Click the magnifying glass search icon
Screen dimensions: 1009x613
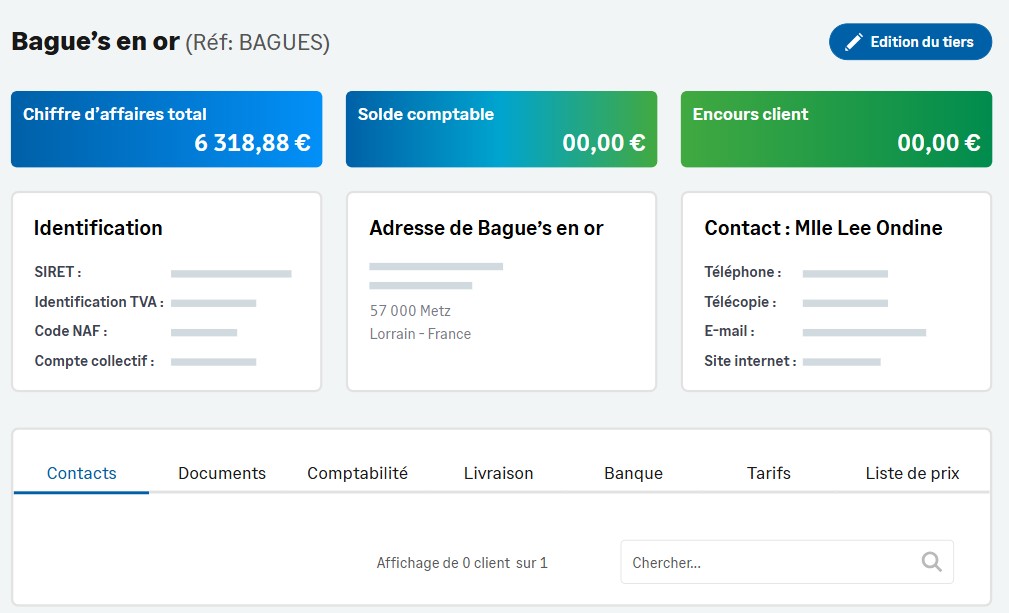tap(931, 562)
